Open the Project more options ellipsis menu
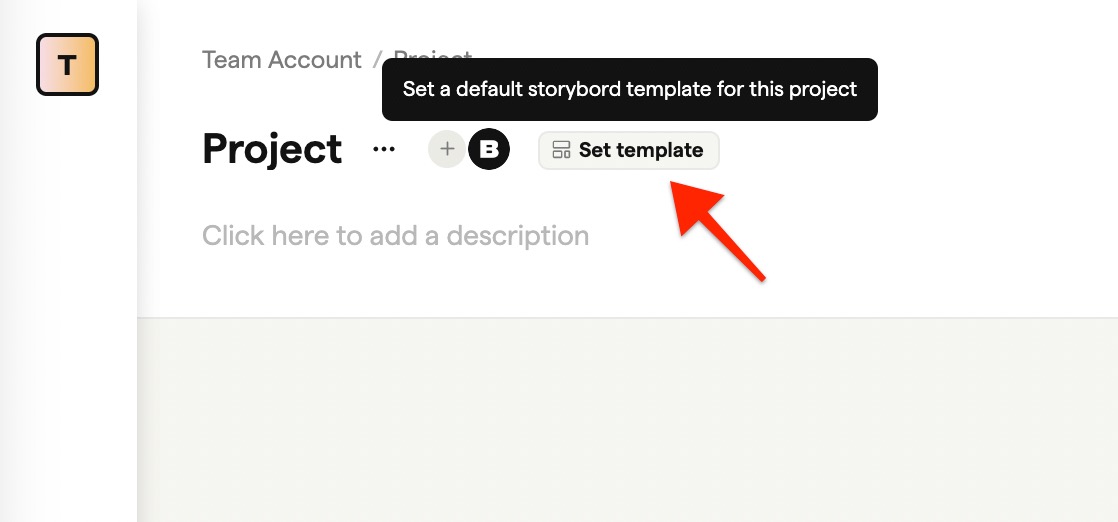This screenshot has height=522, width=1118. pyautogui.click(x=384, y=150)
